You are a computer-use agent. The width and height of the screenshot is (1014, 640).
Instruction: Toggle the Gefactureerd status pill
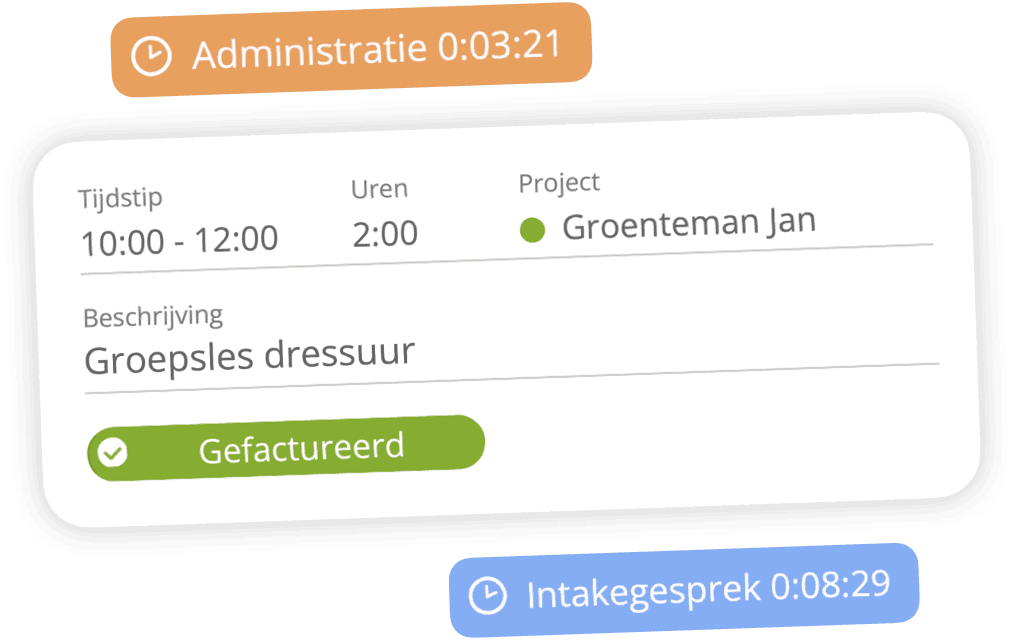coord(286,448)
